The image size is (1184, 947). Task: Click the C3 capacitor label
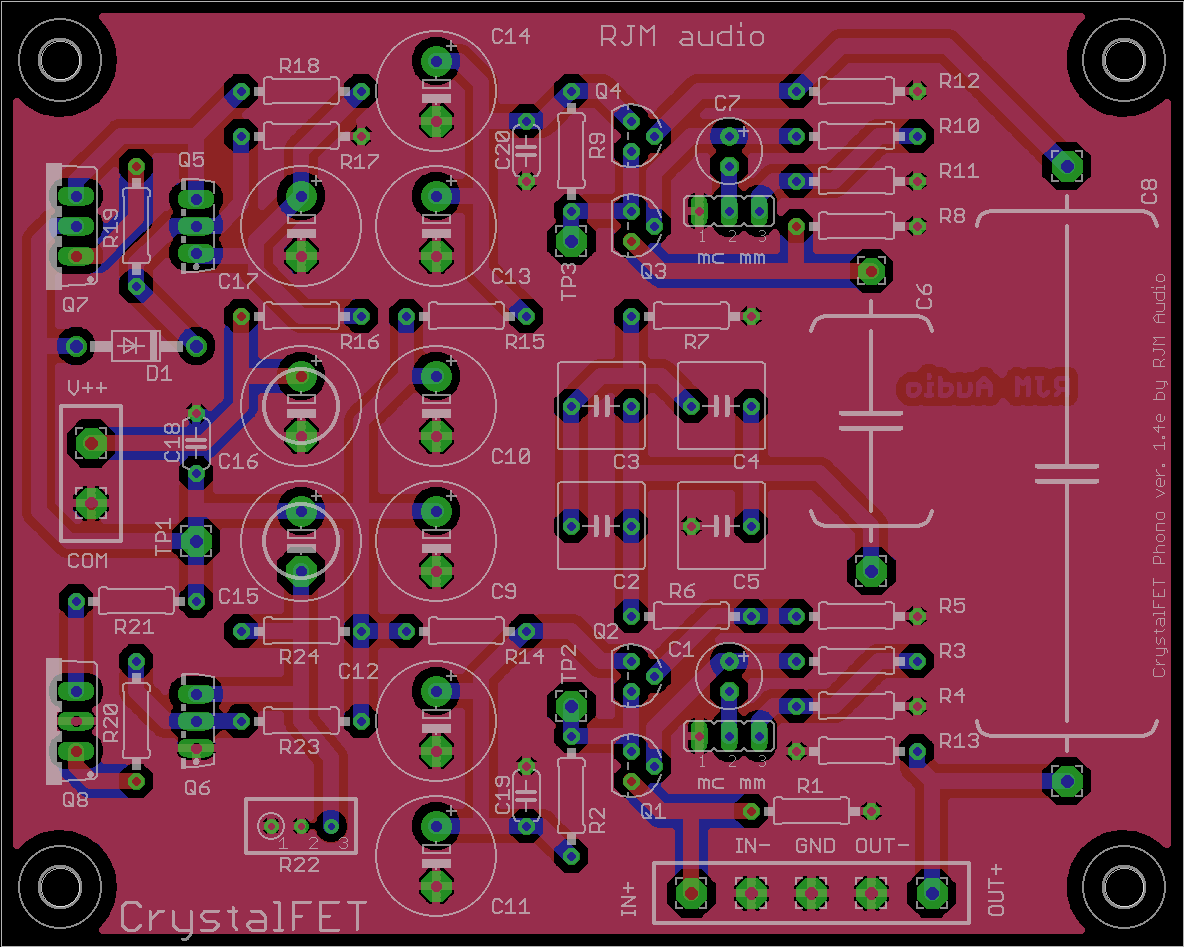pyautogui.click(x=626, y=461)
